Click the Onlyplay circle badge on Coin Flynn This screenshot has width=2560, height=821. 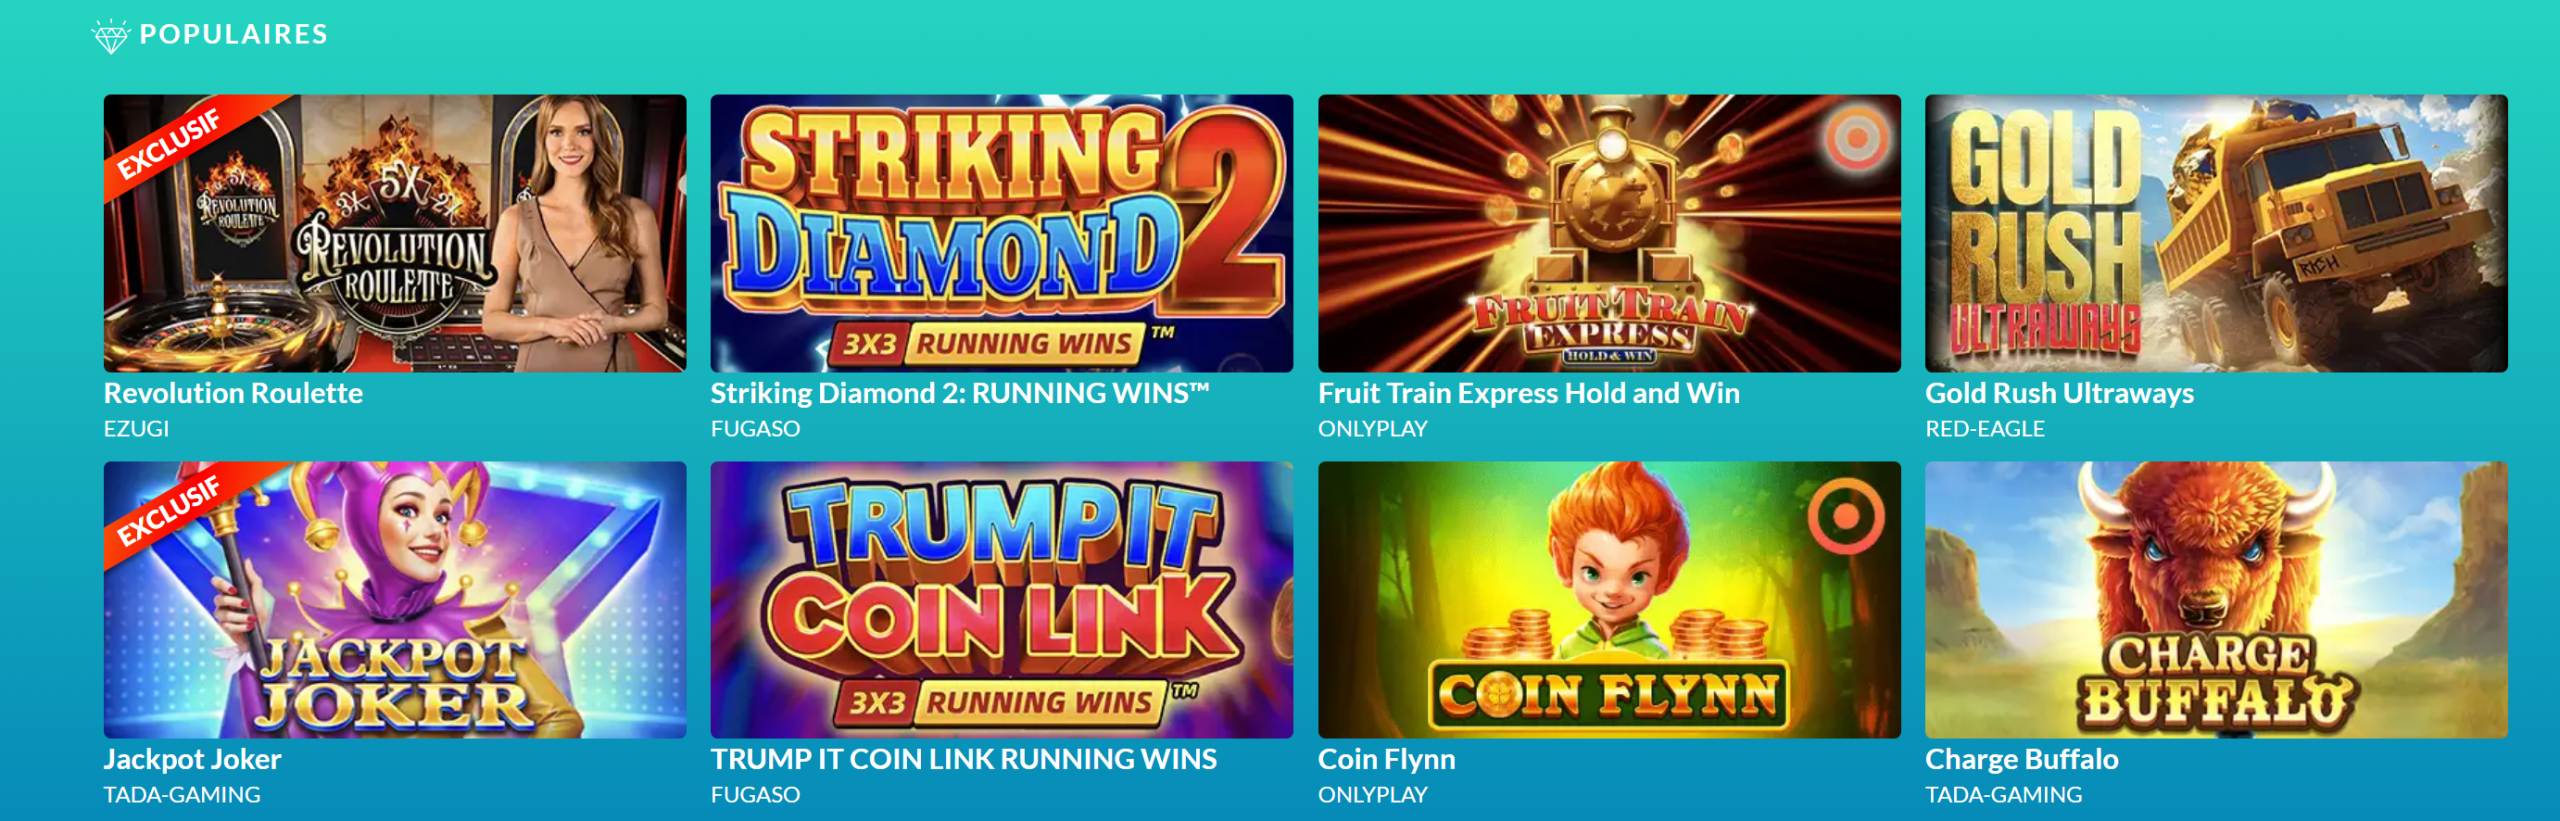(1846, 516)
